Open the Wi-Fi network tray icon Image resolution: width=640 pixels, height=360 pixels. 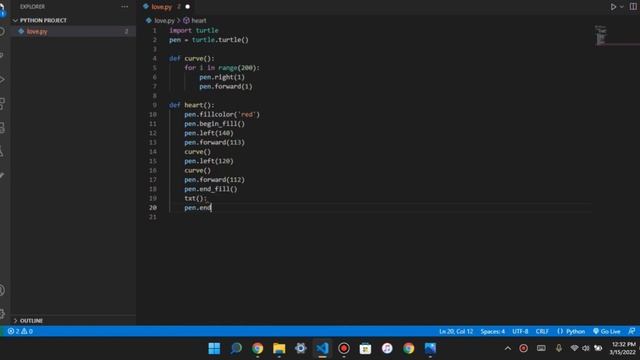(x=574, y=348)
